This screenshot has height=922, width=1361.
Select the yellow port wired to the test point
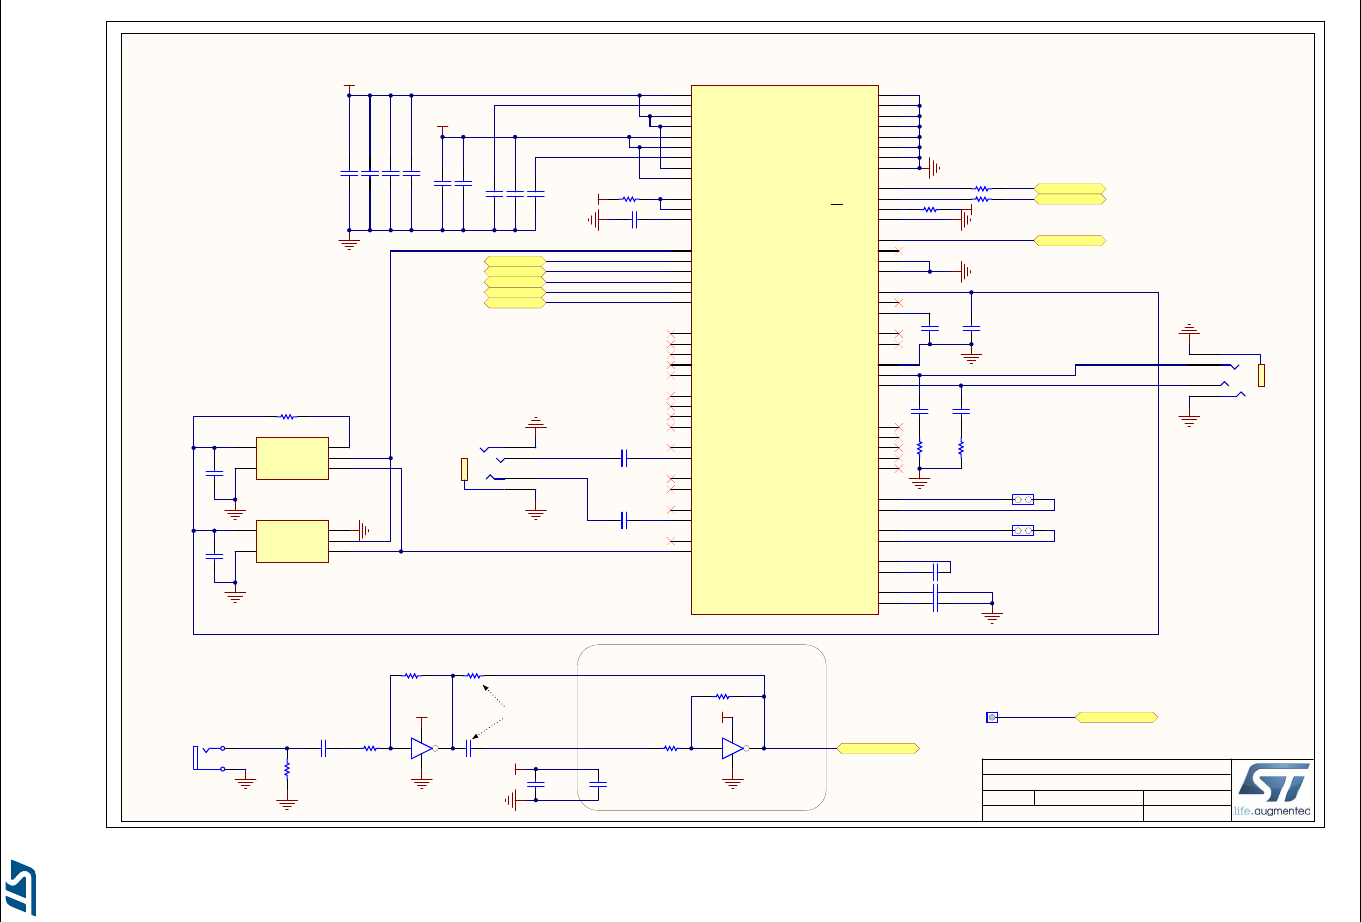click(1117, 717)
